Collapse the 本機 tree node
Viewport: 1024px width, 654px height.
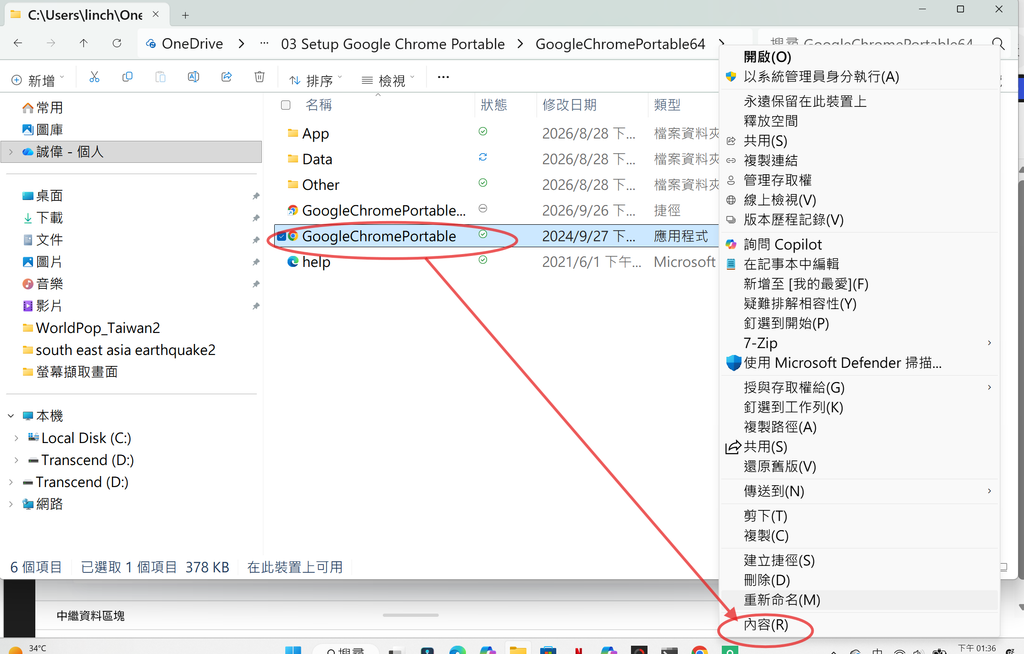11,416
